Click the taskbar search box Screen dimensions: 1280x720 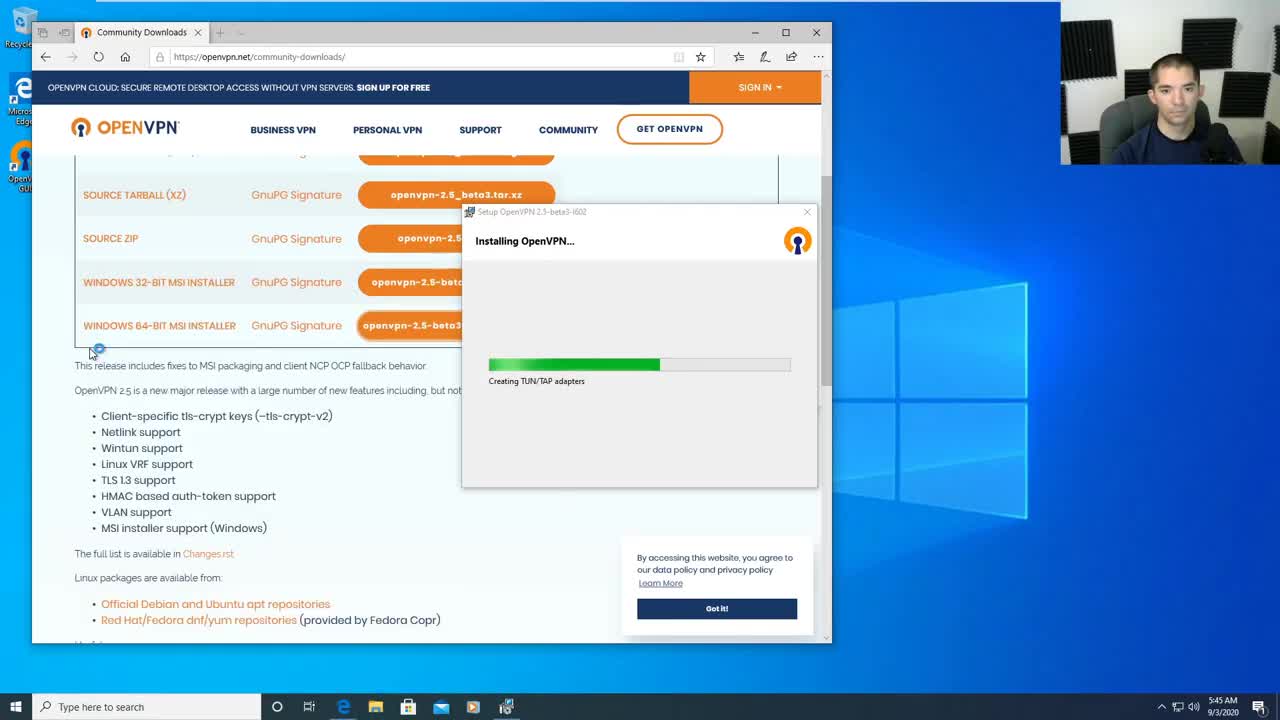click(146, 707)
